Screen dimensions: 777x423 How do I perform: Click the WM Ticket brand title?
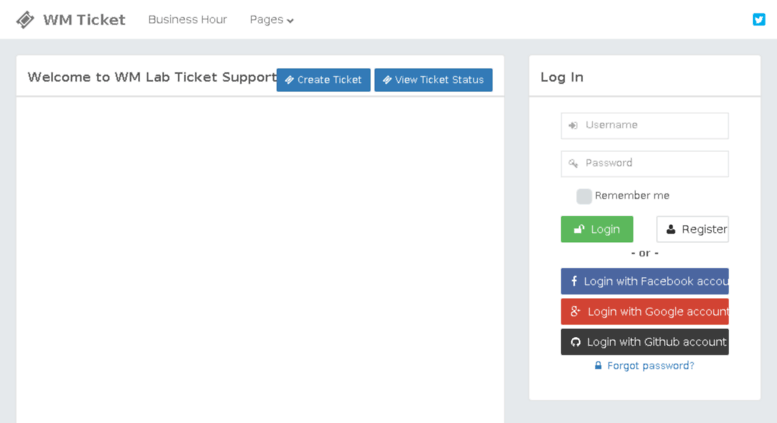pos(84,20)
